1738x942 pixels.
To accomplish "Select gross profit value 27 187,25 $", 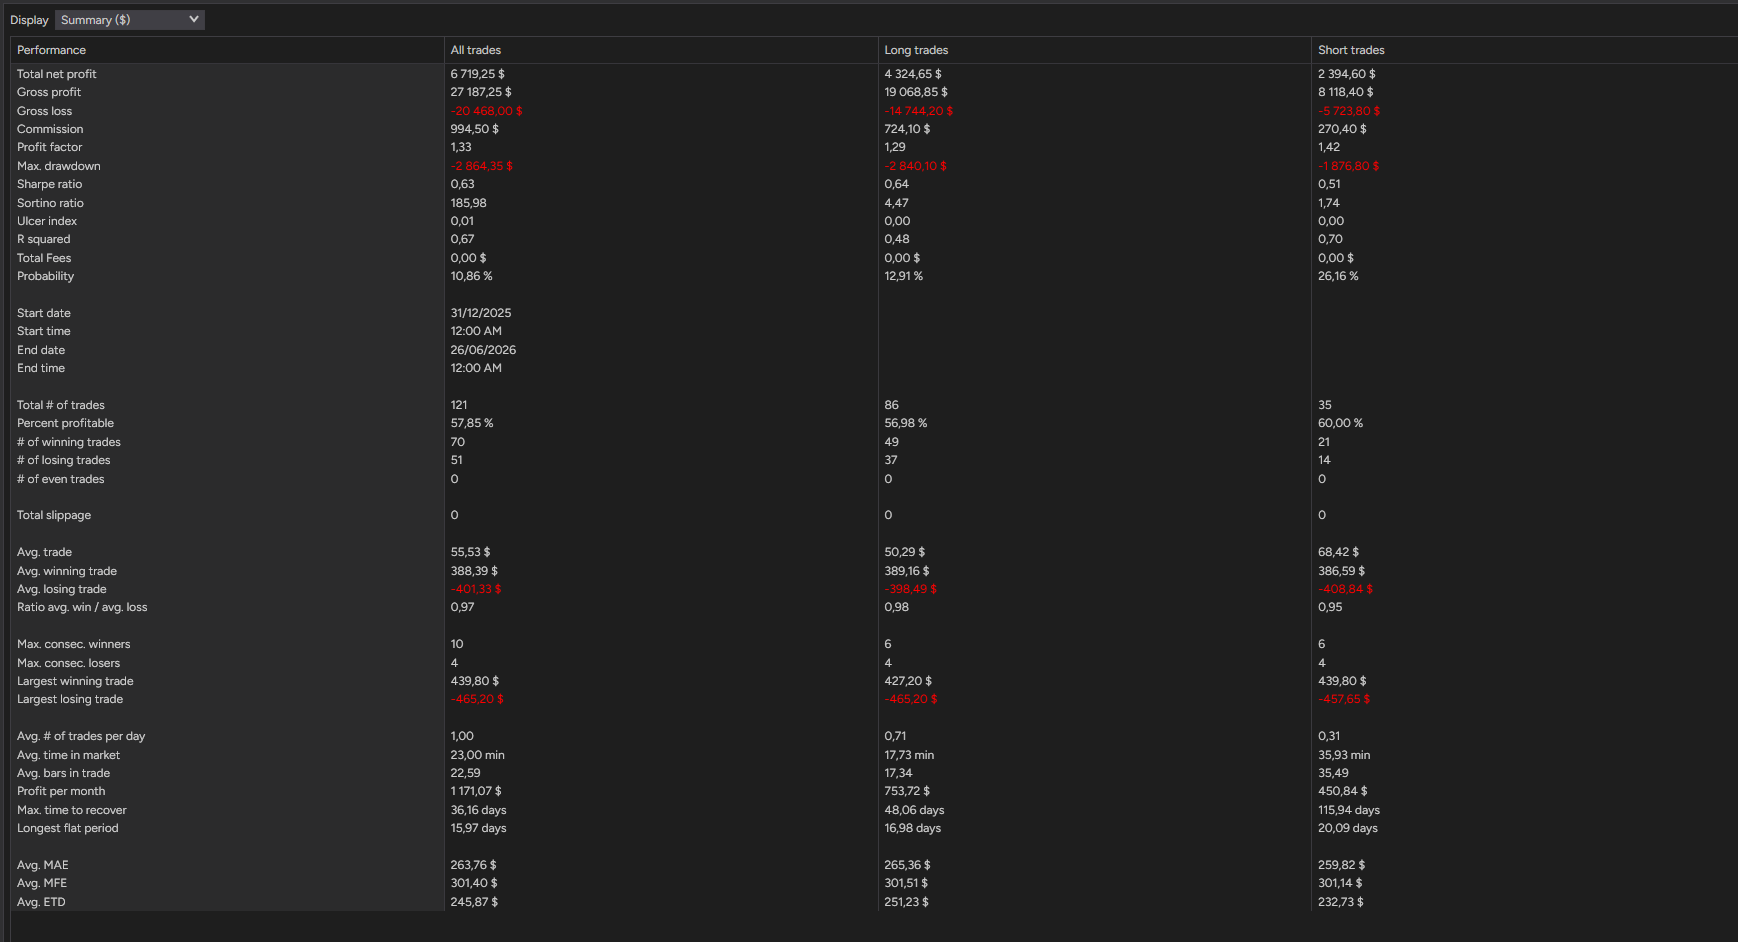I will [481, 92].
